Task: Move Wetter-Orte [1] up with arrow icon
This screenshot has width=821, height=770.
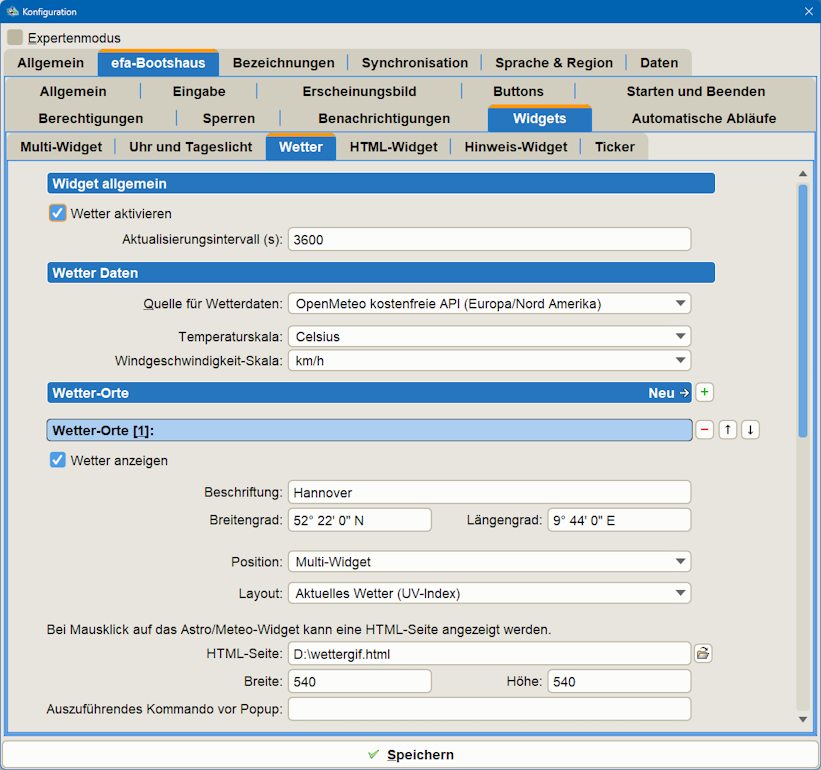Action: pyautogui.click(x=728, y=430)
